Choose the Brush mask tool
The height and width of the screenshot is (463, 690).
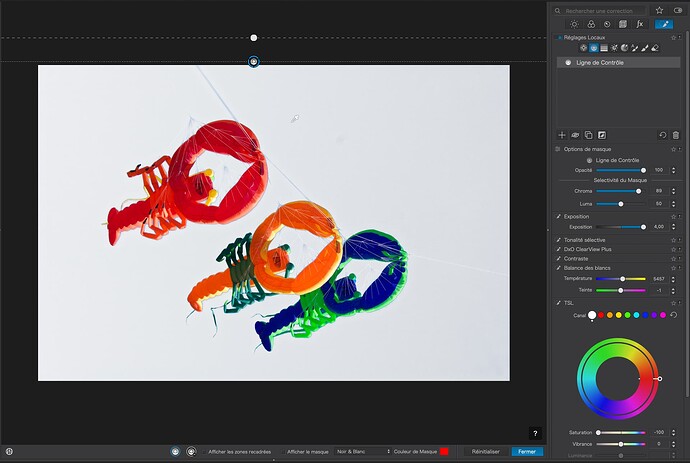tap(645, 48)
